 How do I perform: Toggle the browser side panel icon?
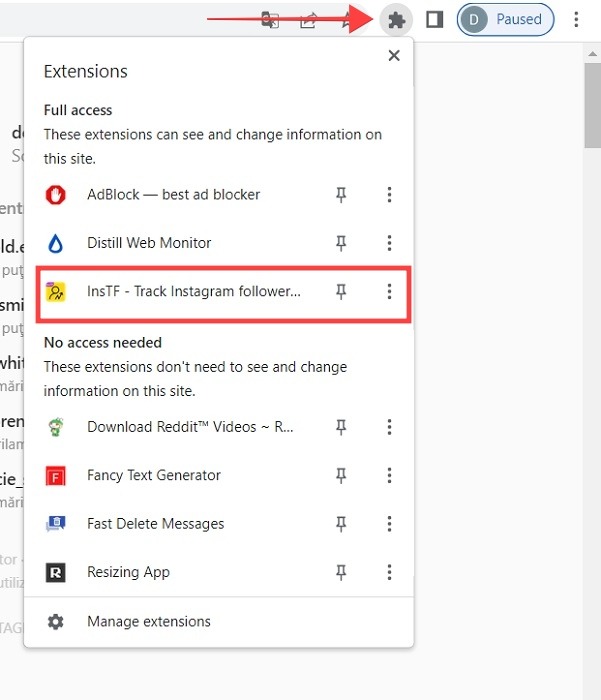434,20
